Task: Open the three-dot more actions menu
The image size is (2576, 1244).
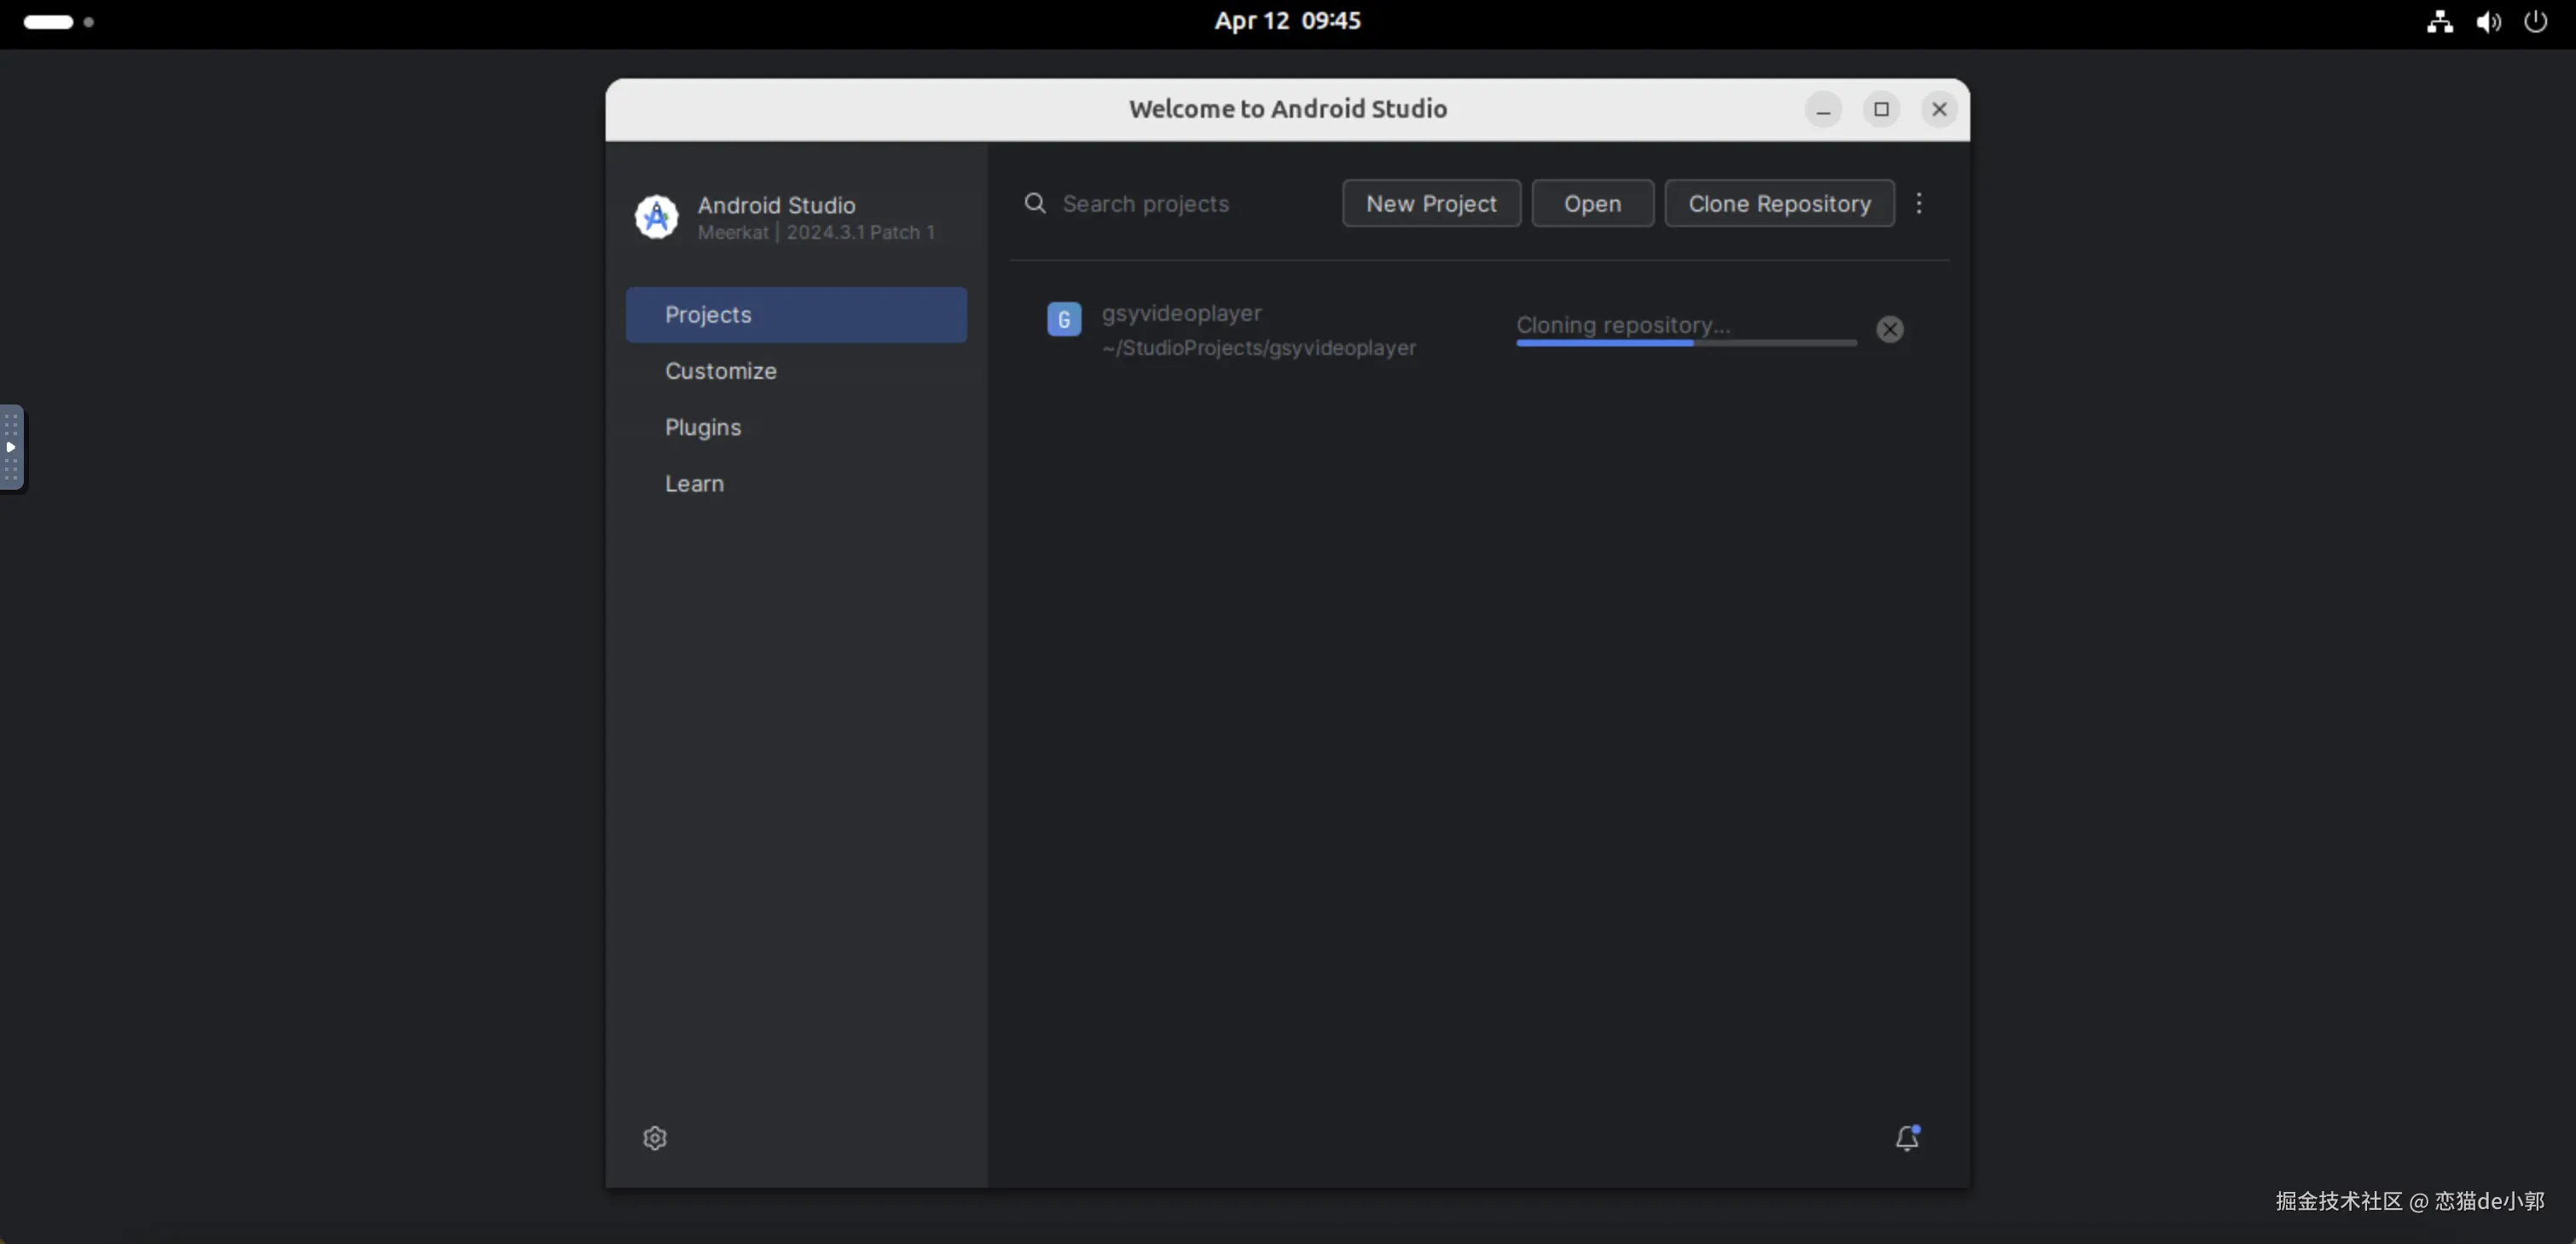Action: [1918, 203]
